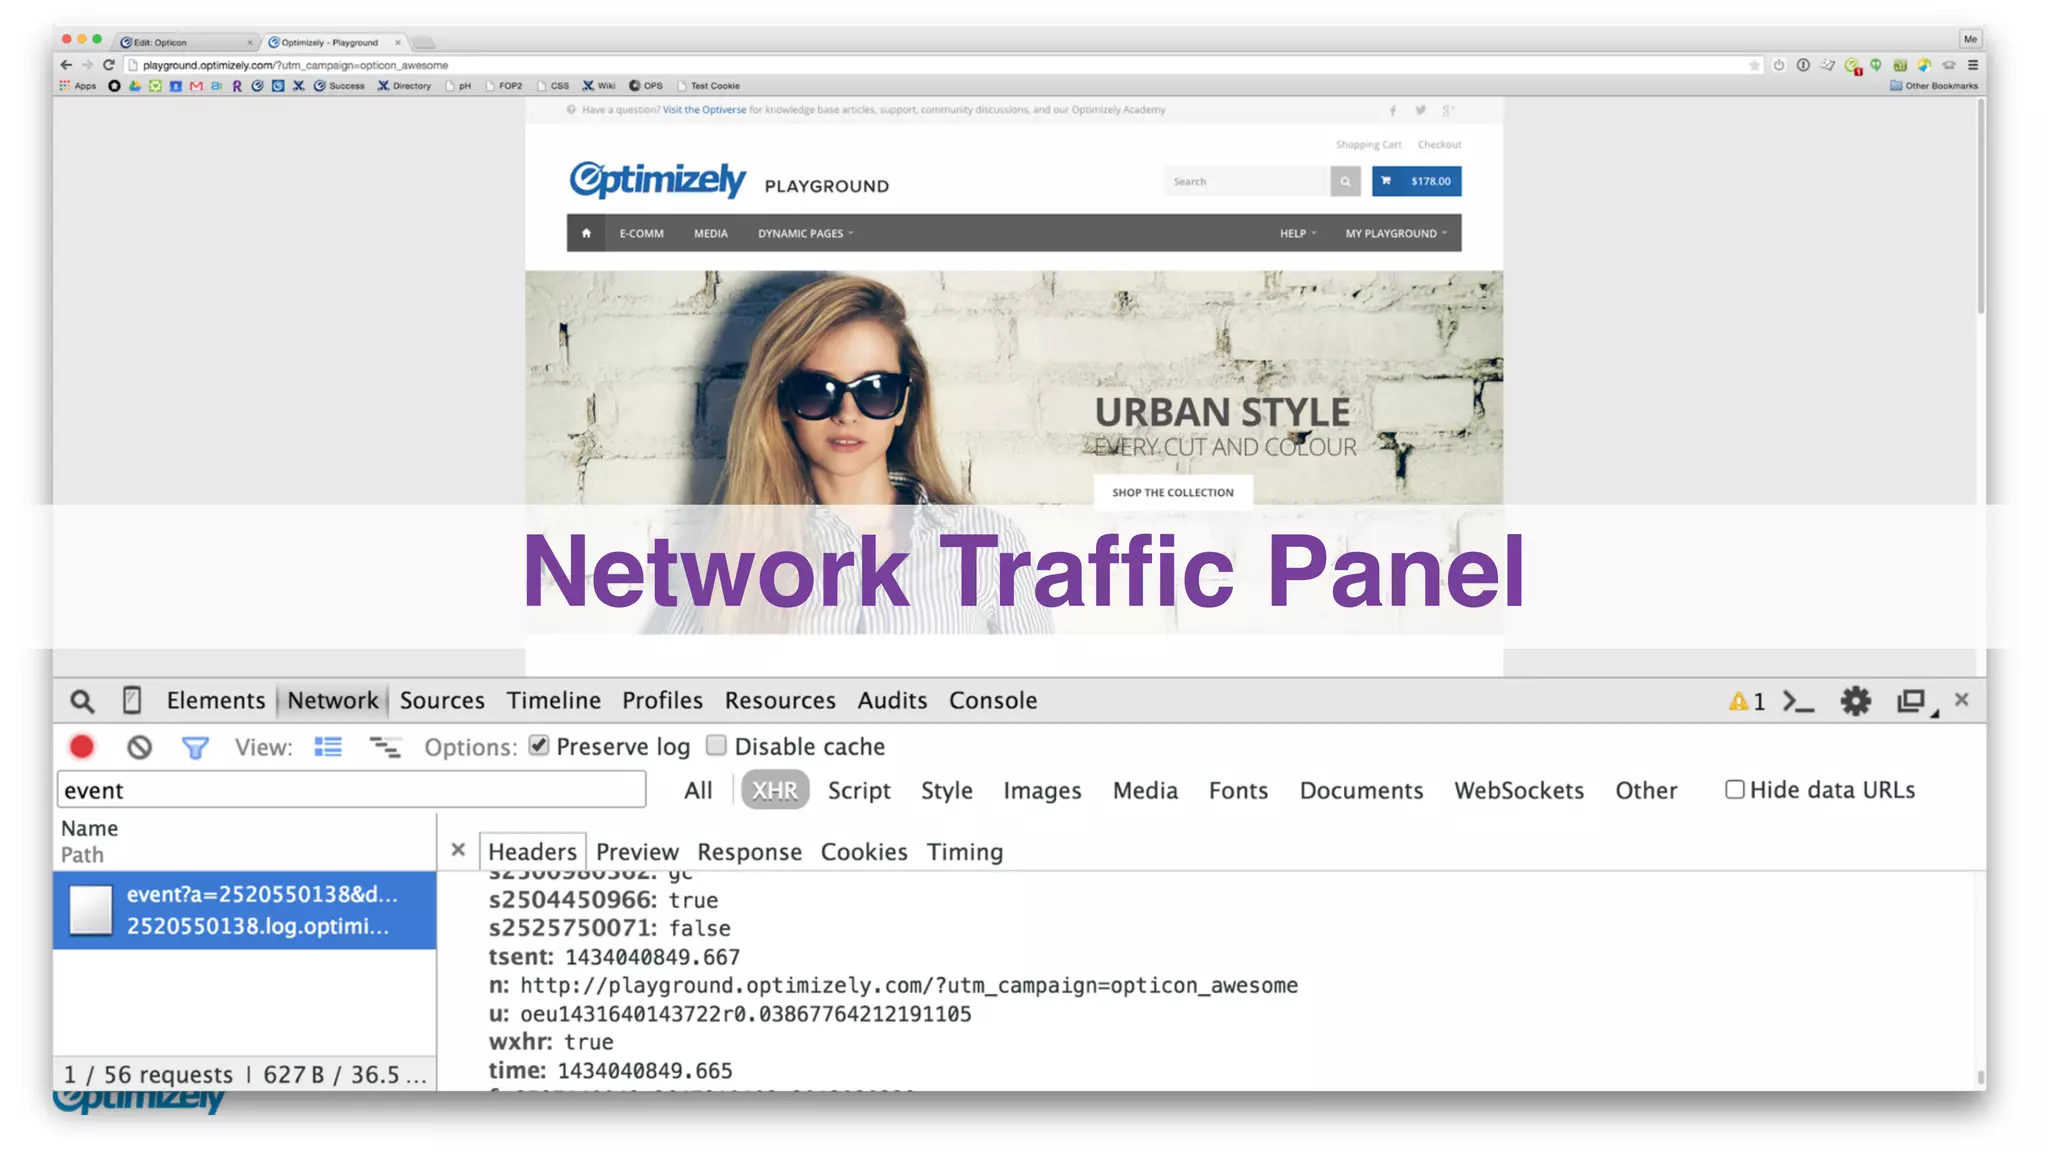Clear the network log with the clear icon

point(139,747)
